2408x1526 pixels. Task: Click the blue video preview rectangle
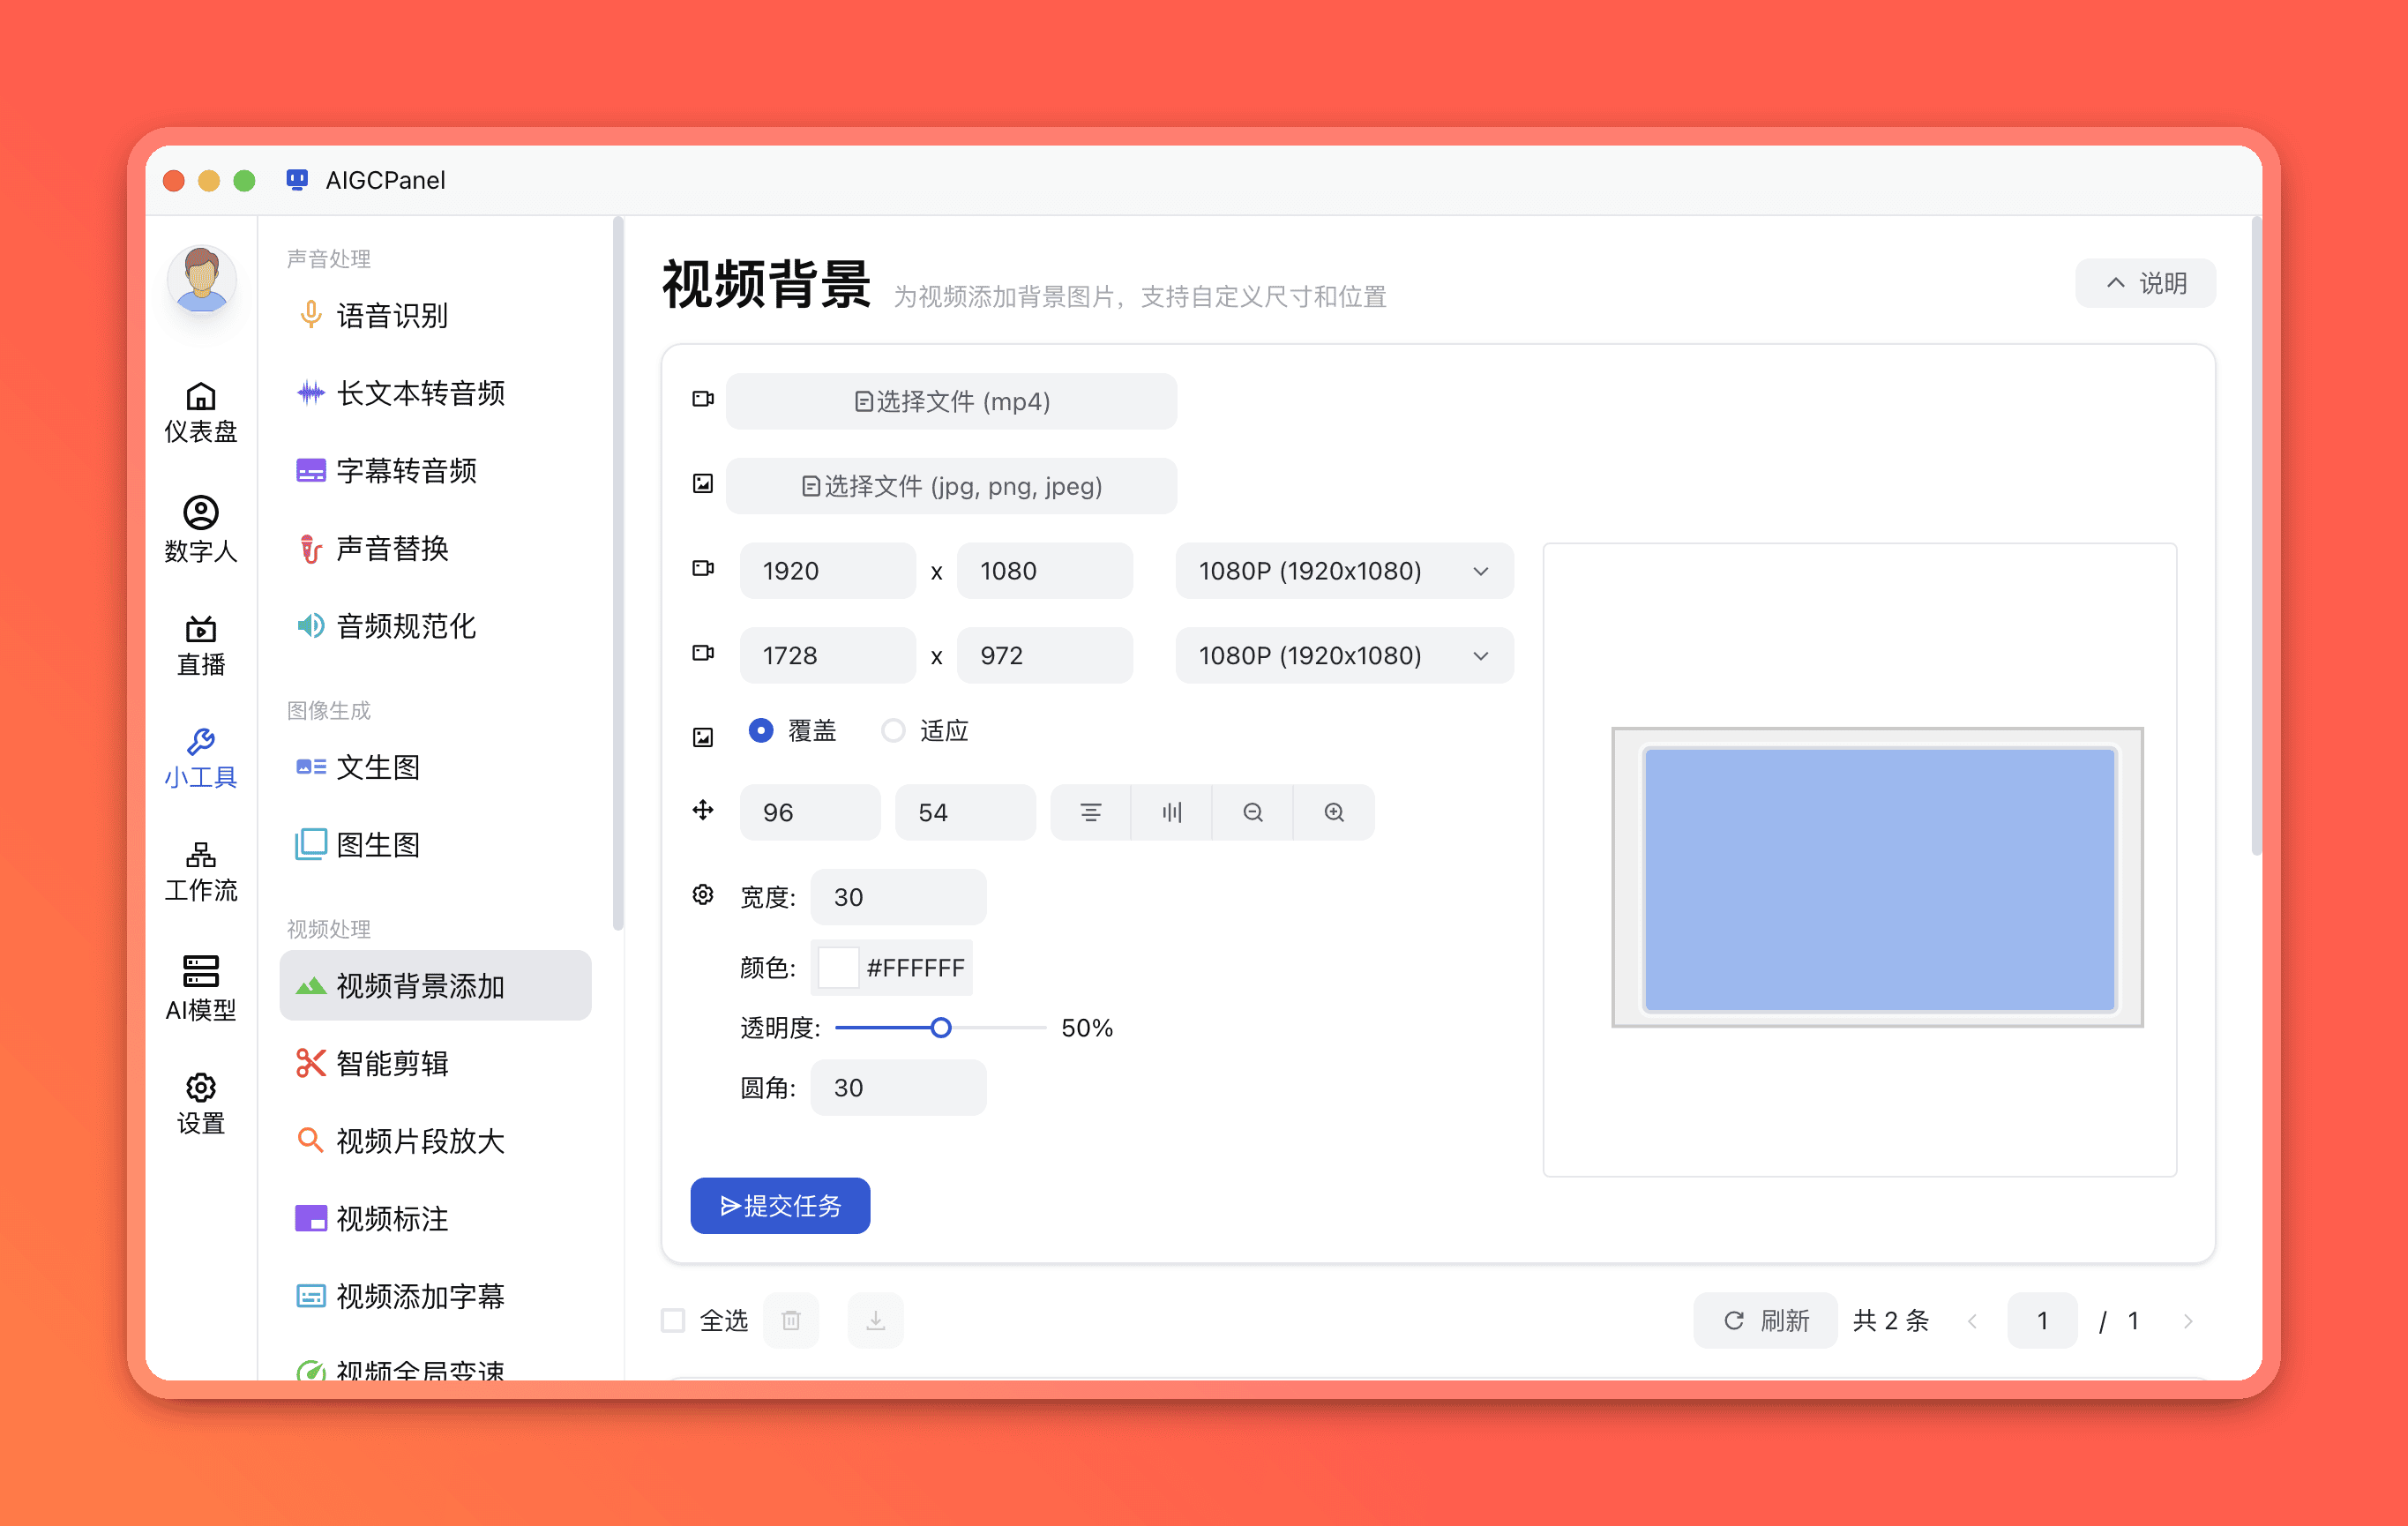1880,880
